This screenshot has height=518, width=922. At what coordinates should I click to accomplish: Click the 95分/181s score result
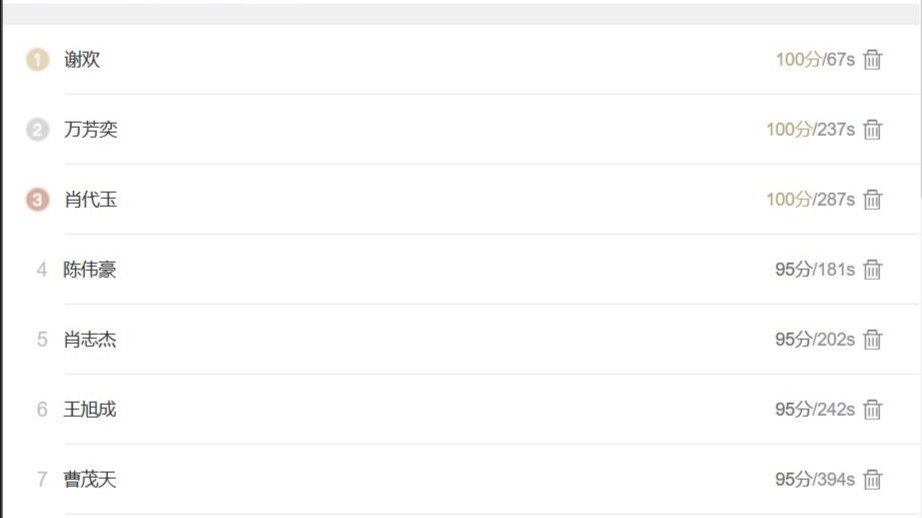point(815,270)
